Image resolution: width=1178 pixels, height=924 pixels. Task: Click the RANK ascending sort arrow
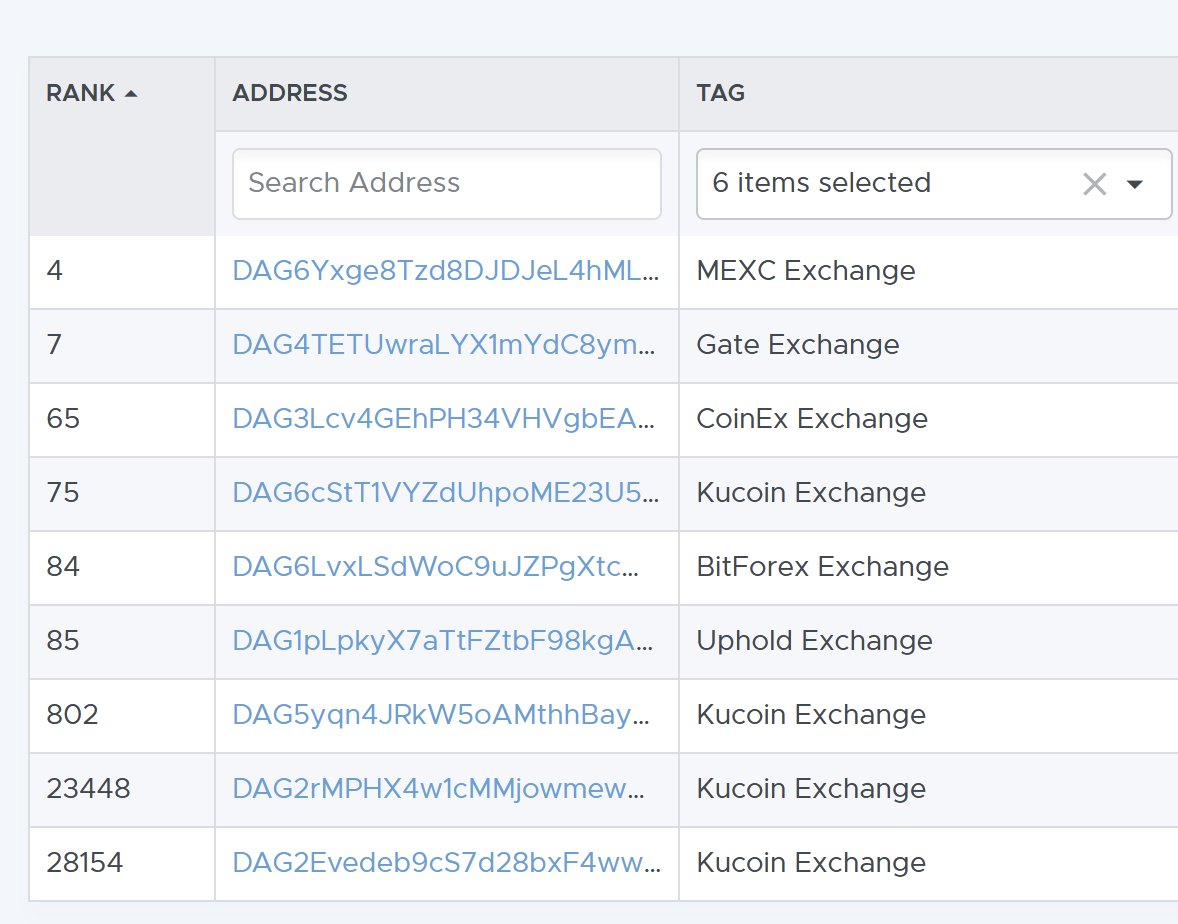coord(131,94)
